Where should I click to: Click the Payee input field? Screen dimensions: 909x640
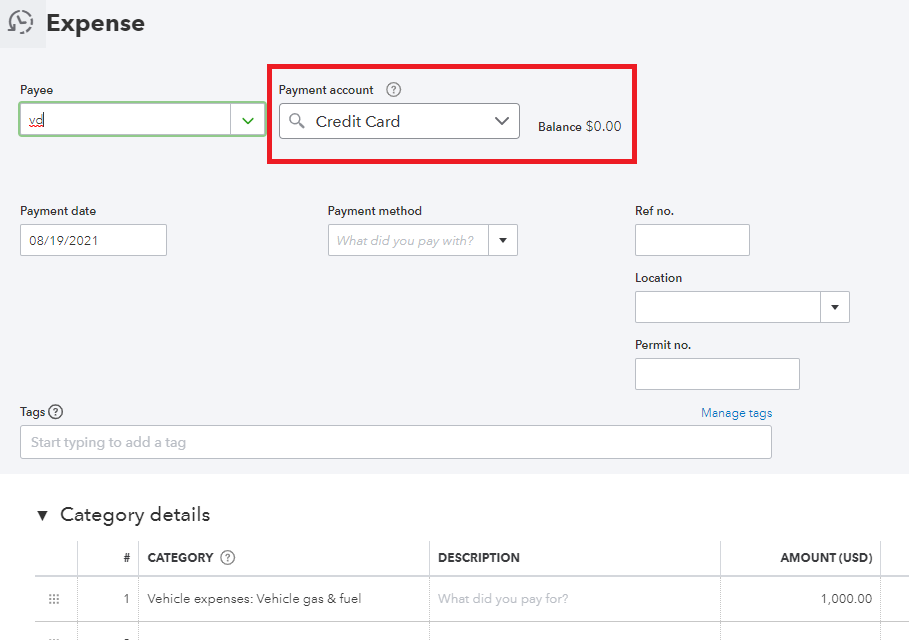125,121
